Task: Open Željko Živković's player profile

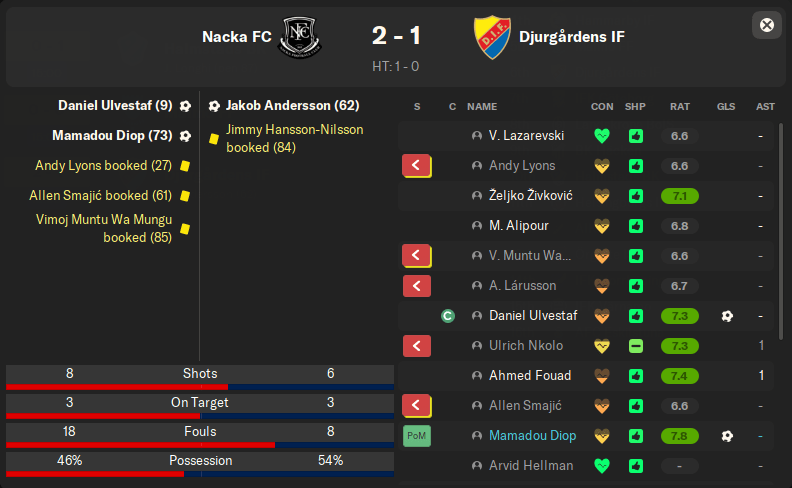Action: (x=530, y=196)
